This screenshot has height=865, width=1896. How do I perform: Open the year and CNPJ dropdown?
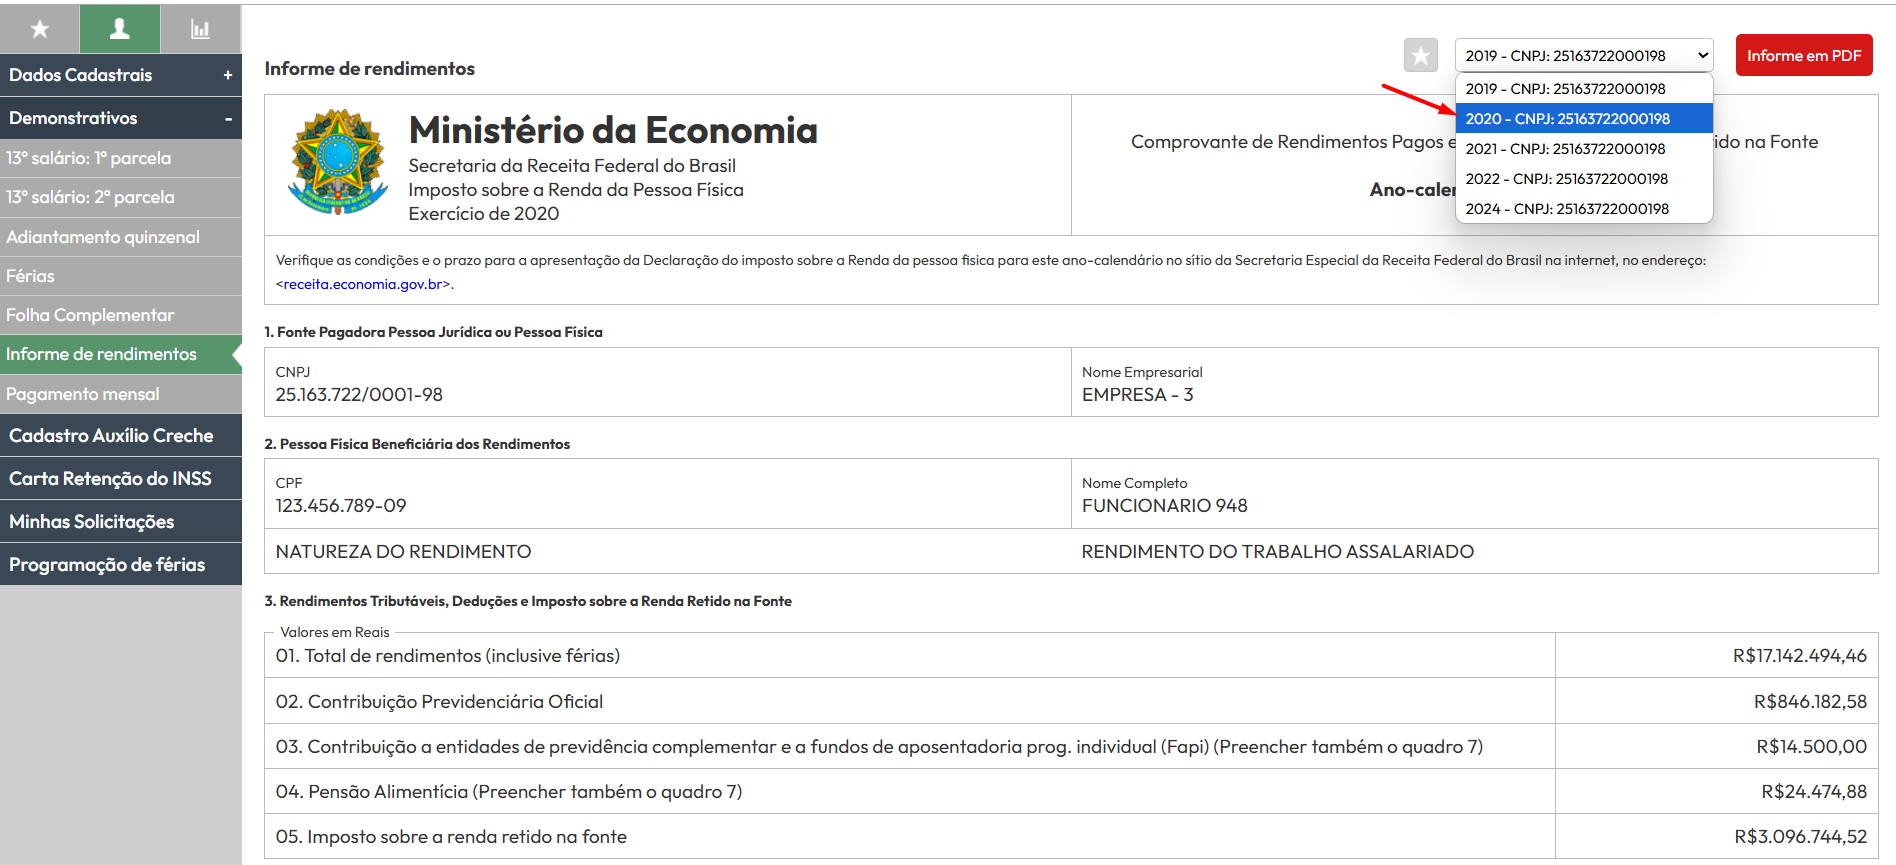pos(1584,56)
